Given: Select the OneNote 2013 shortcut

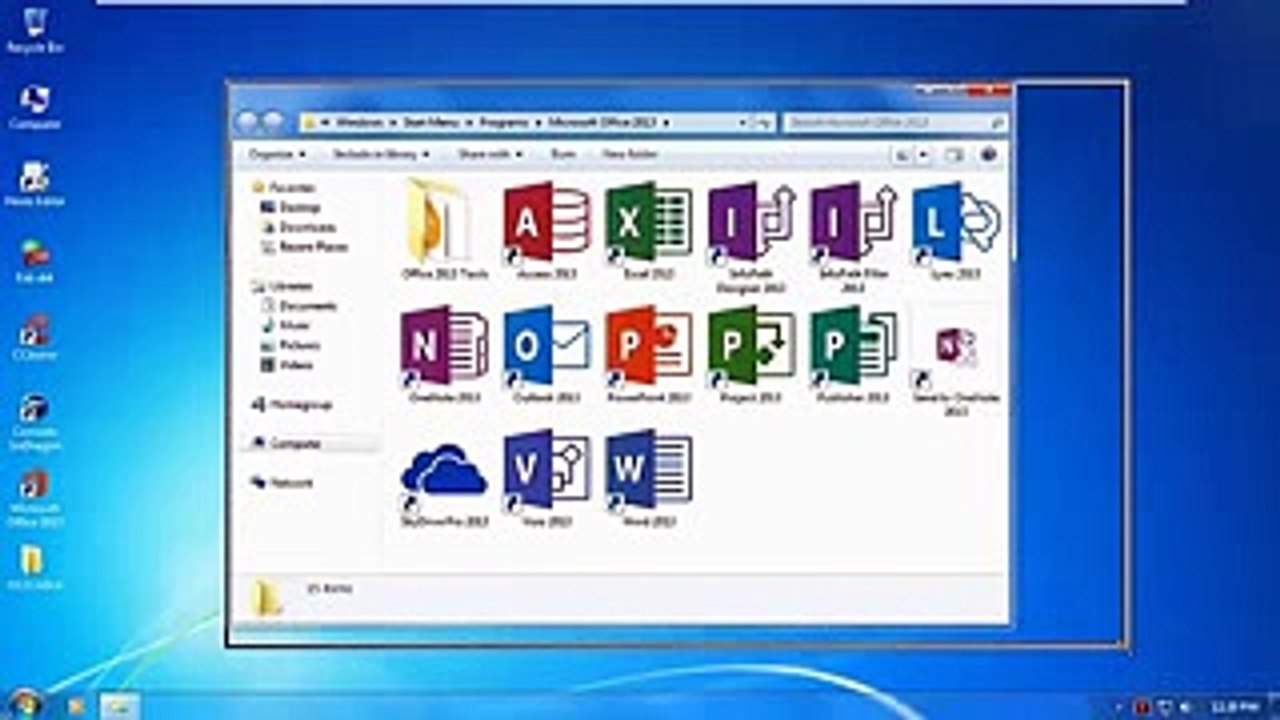Looking at the screenshot, I should coord(444,355).
